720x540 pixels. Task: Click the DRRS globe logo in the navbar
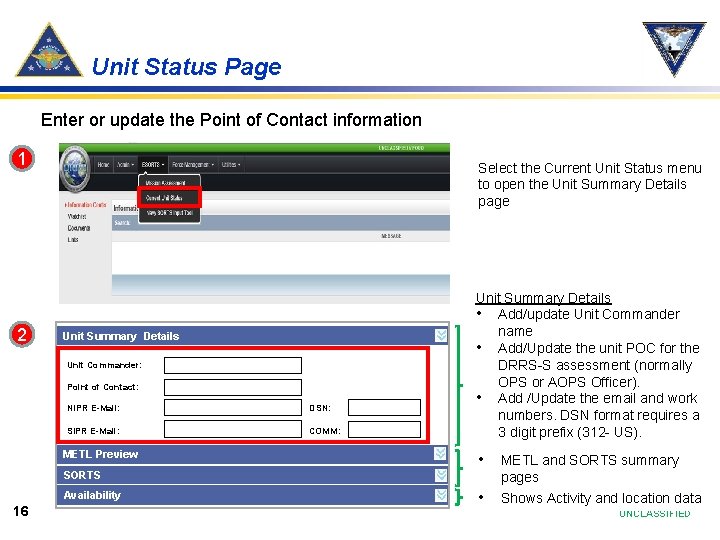[75, 169]
